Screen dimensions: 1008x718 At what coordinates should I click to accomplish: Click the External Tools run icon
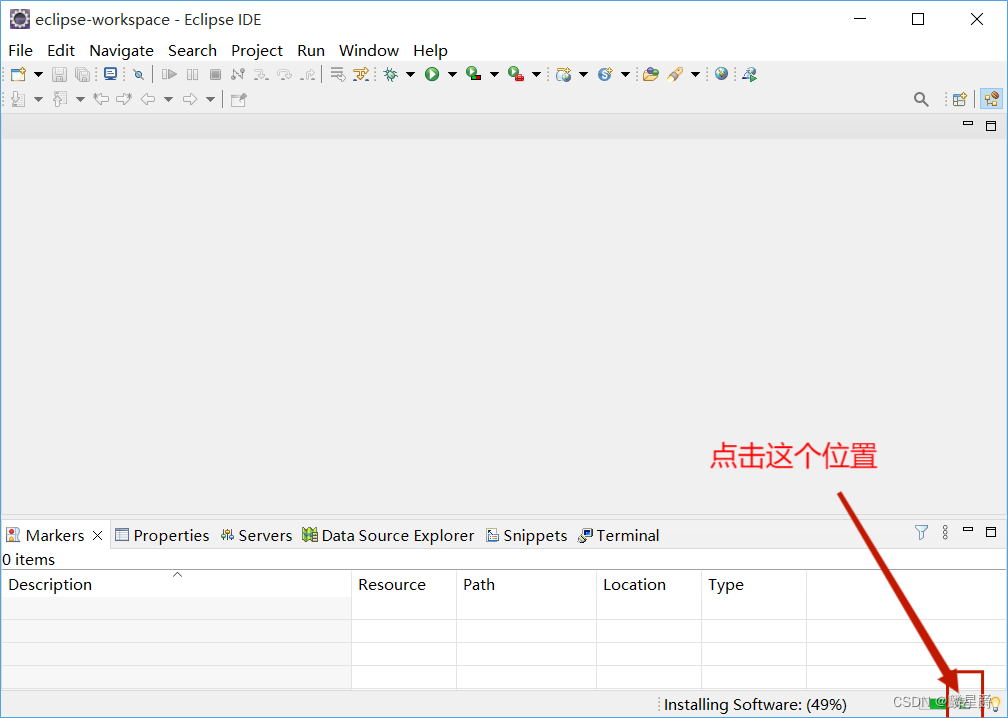click(x=516, y=75)
